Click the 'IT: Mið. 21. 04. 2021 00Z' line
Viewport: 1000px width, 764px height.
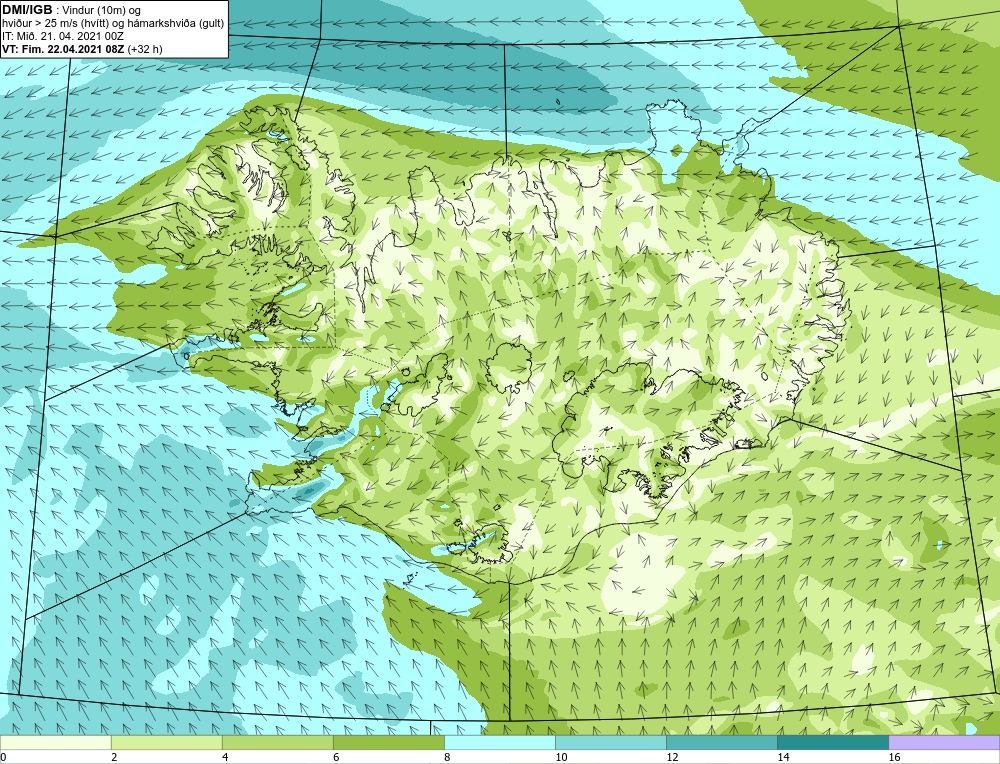pos(63,36)
